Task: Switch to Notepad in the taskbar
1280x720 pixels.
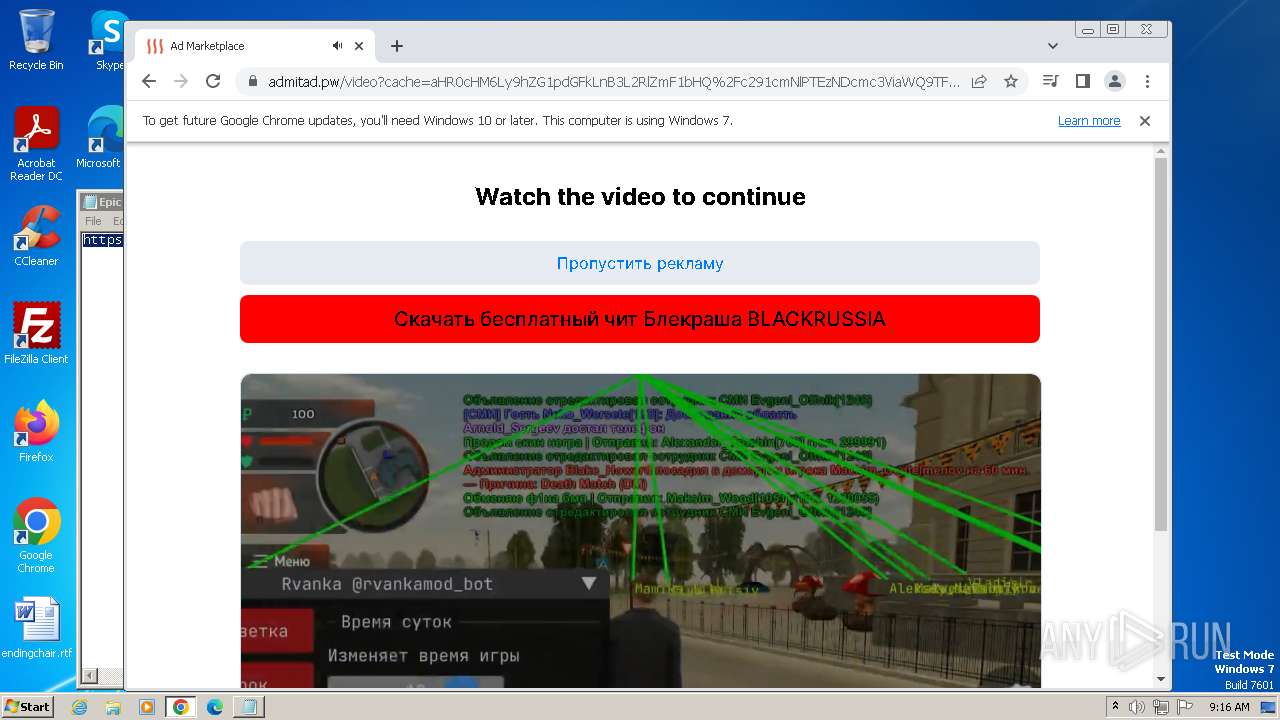Action: pyautogui.click(x=249, y=707)
